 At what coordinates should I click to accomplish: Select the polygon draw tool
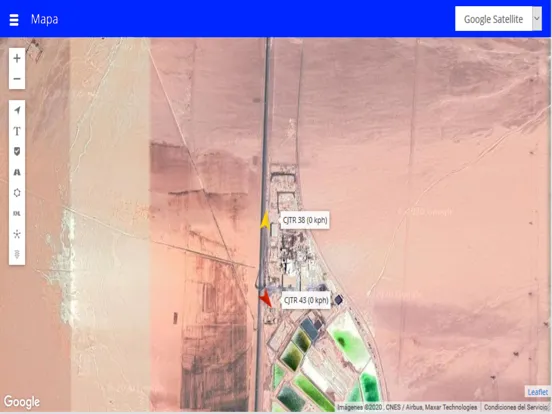(x=17, y=193)
